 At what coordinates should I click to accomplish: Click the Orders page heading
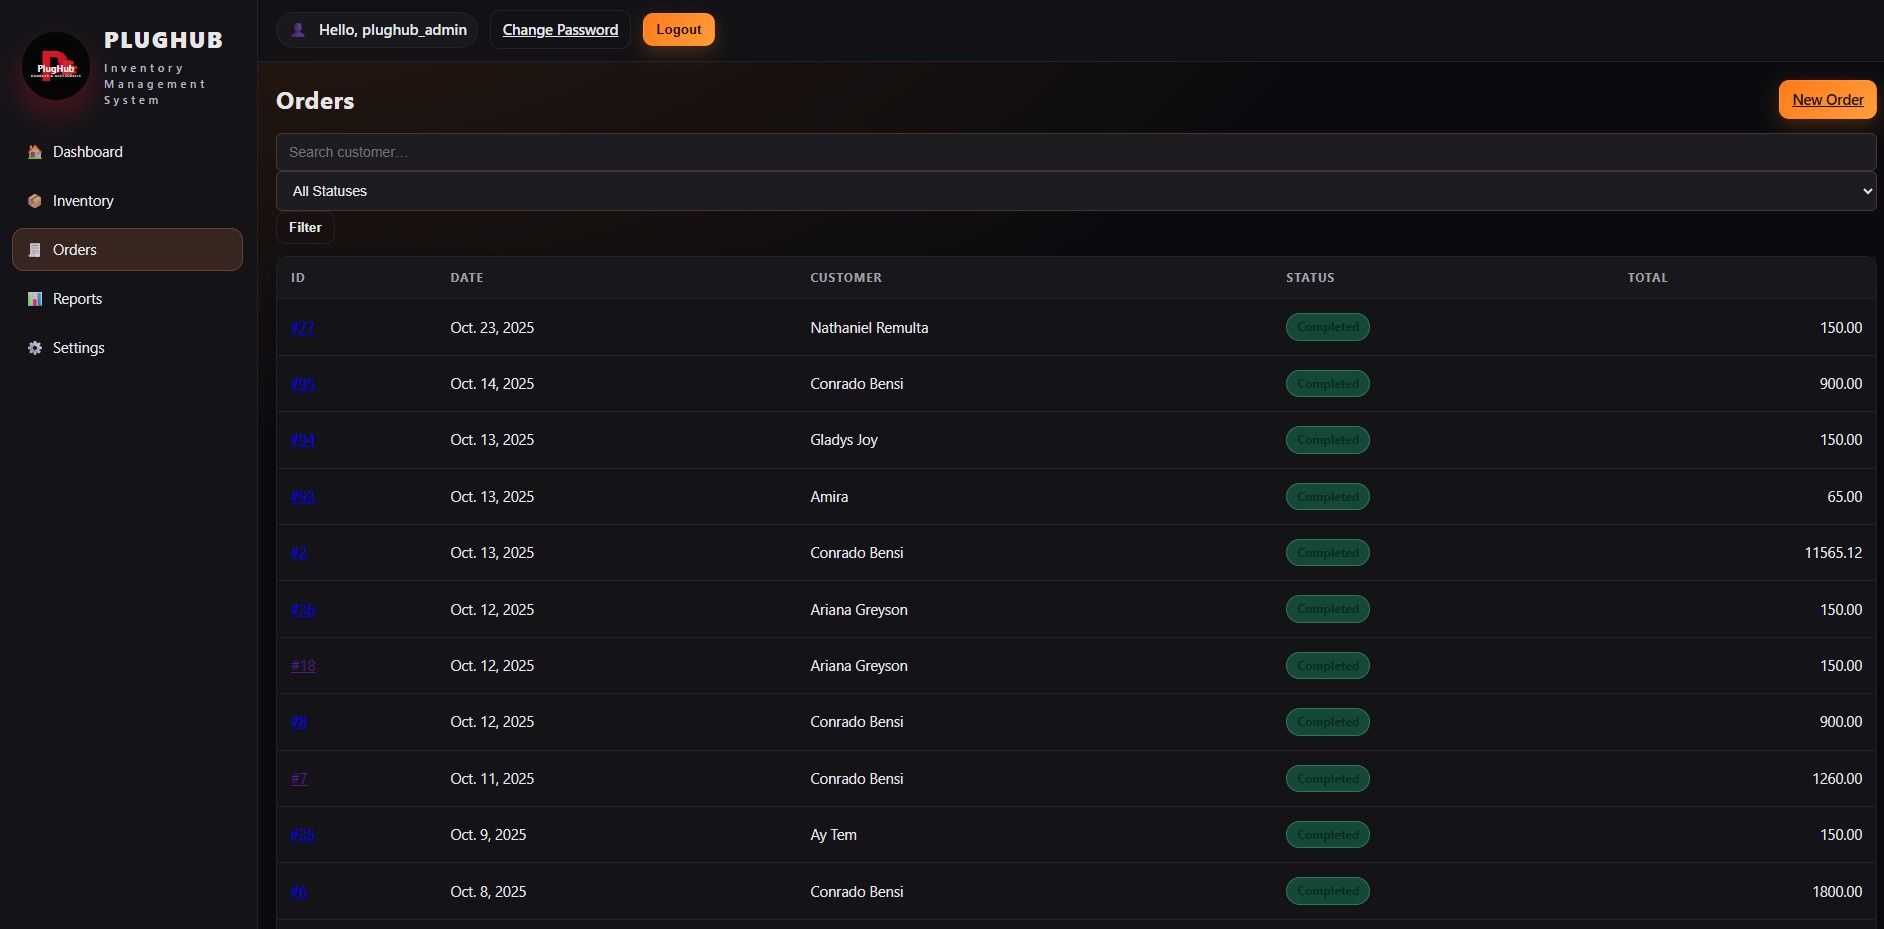coord(315,101)
